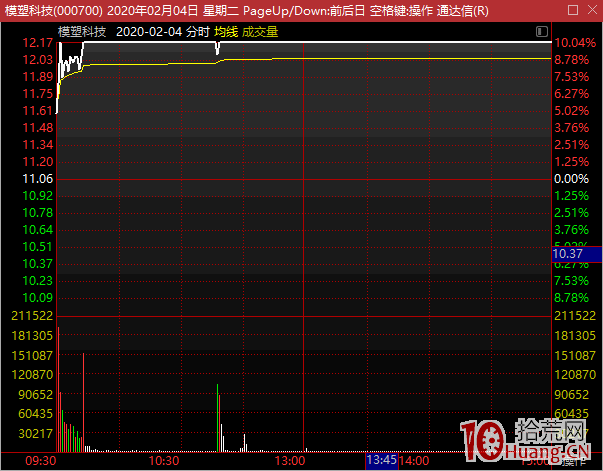Image resolution: width=603 pixels, height=471 pixels.
Task: Click the red 8.78% percentage label
Action: click(571, 60)
